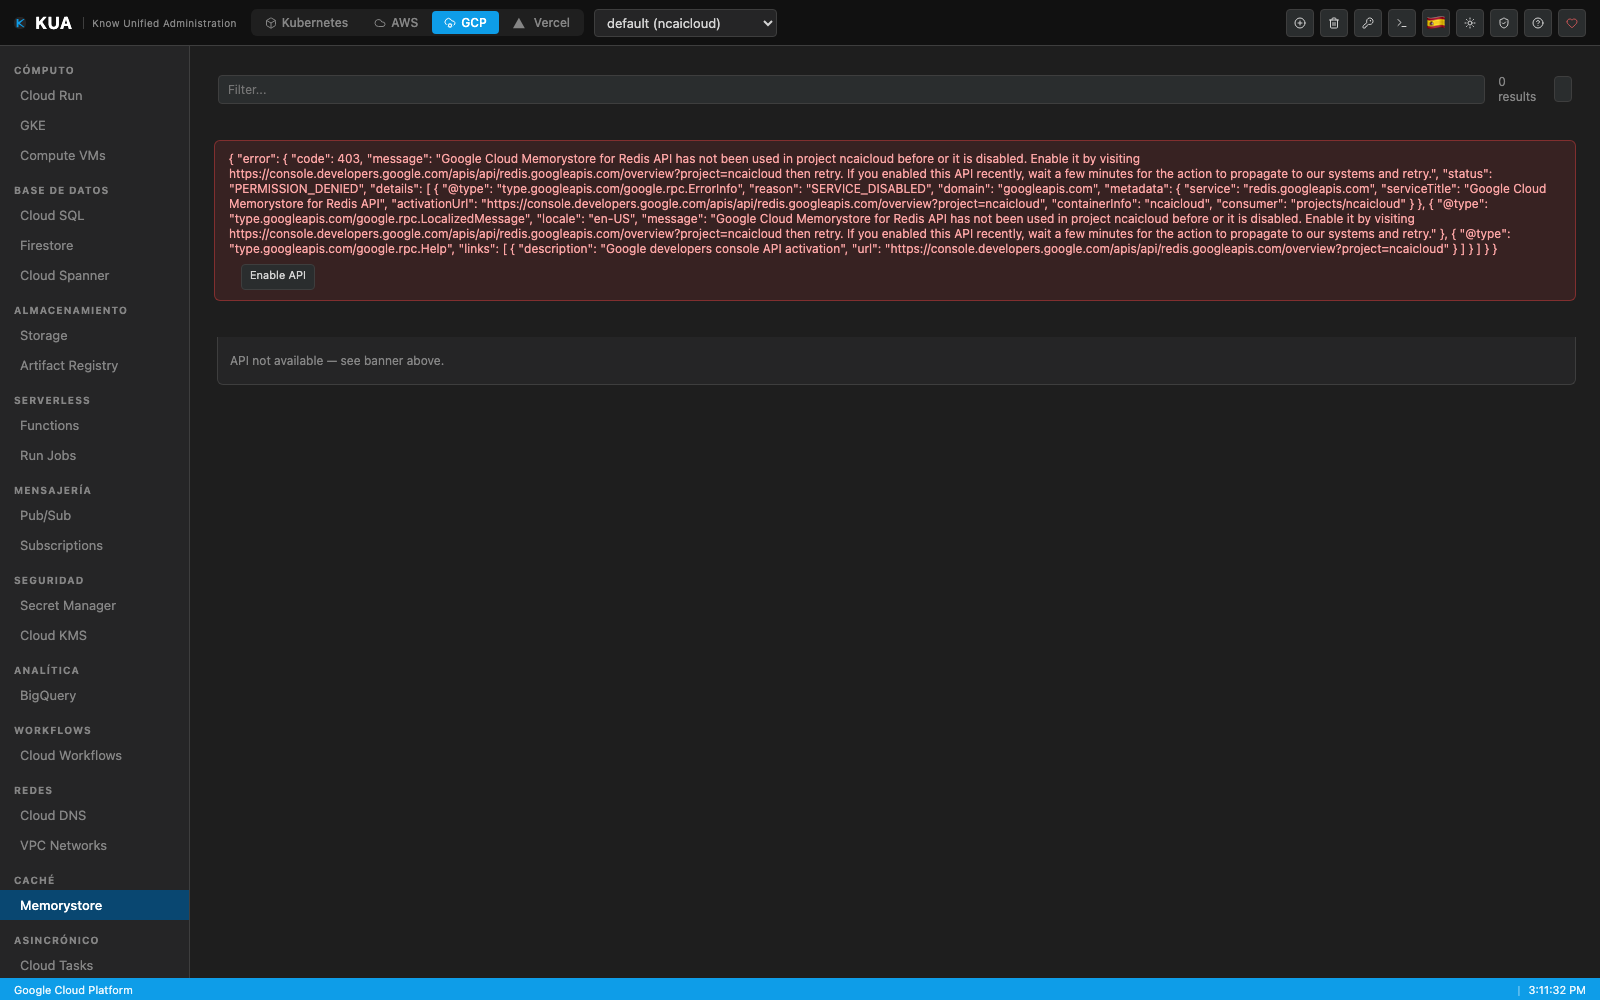Navigate to BigQuery

pos(95,696)
